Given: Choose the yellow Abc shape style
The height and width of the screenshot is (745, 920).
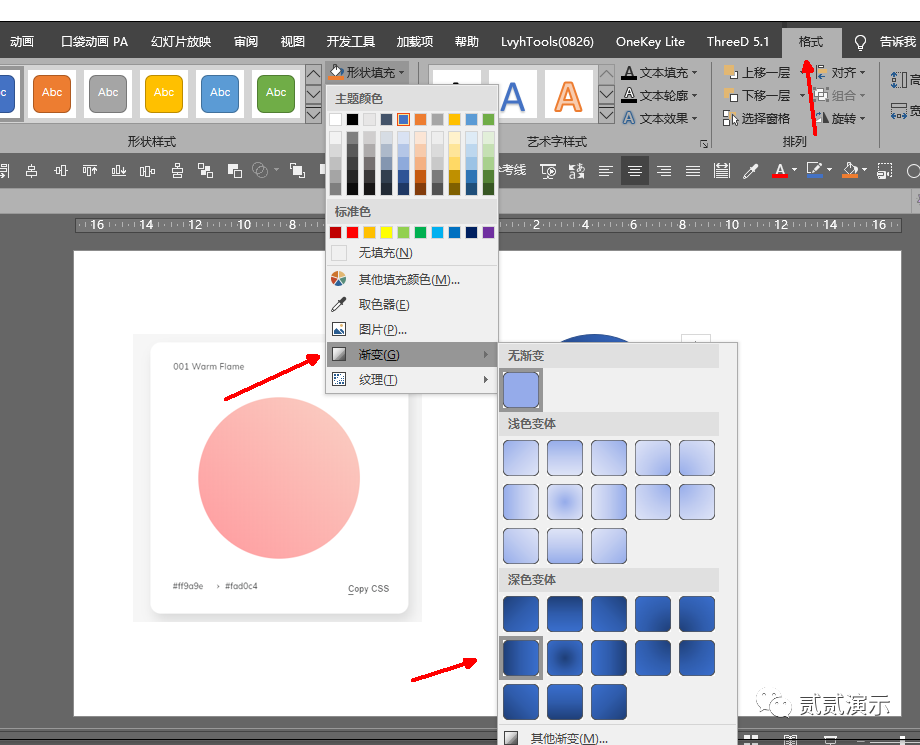Looking at the screenshot, I should click(x=164, y=93).
